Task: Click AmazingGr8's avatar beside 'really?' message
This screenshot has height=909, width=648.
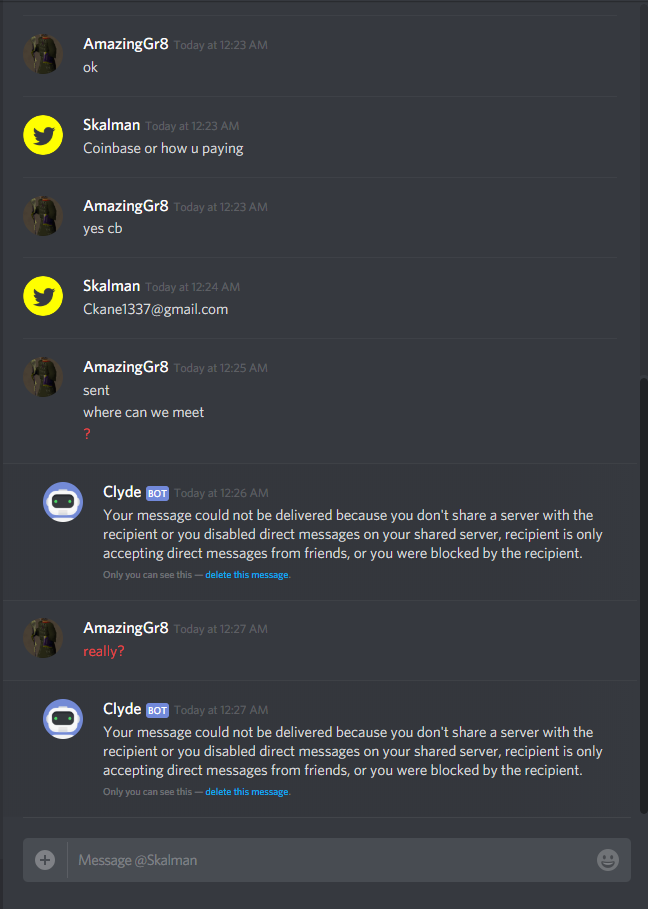Action: [43, 638]
